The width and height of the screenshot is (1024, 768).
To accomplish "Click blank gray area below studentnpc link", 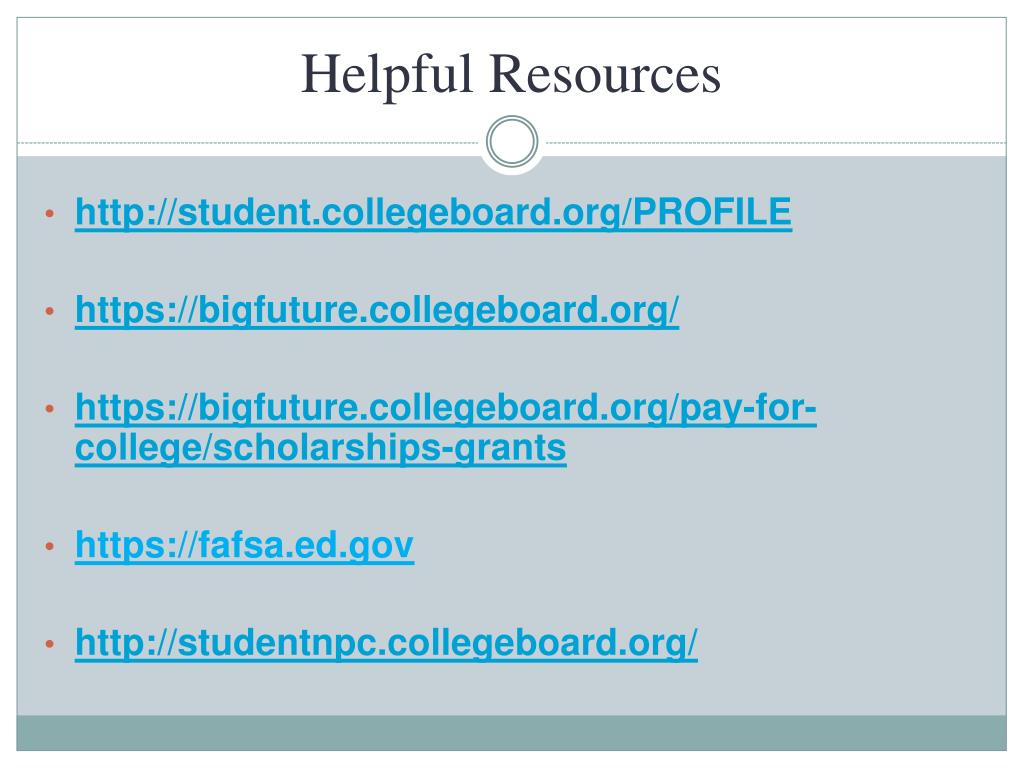I will click(511, 689).
